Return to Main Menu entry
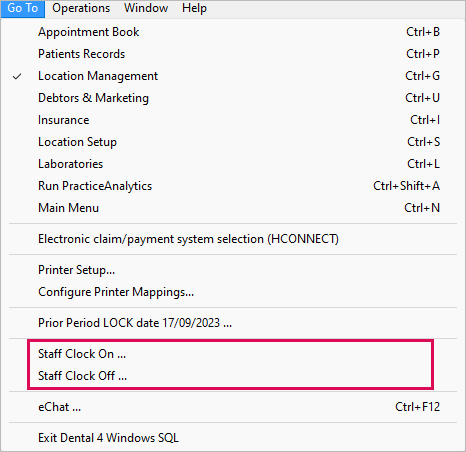Viewport: 466px width, 452px height. click(233, 208)
